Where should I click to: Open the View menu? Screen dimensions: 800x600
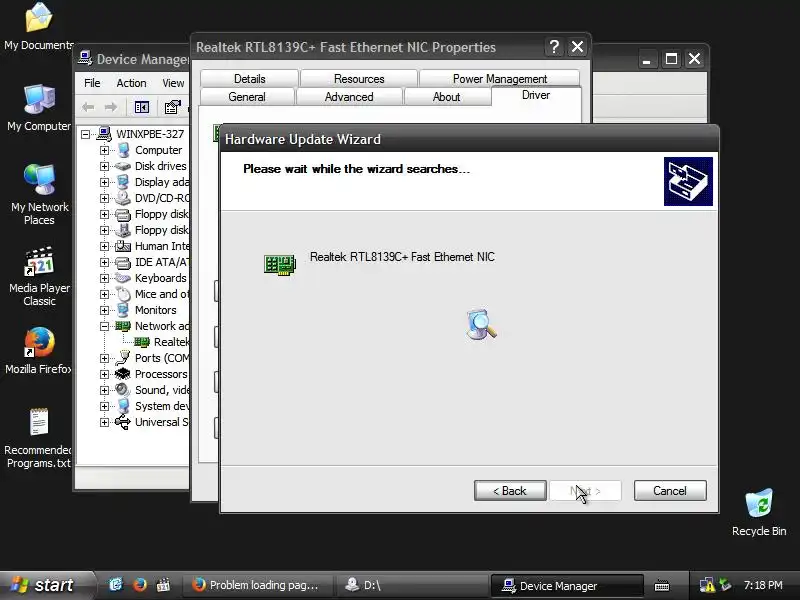(x=173, y=83)
